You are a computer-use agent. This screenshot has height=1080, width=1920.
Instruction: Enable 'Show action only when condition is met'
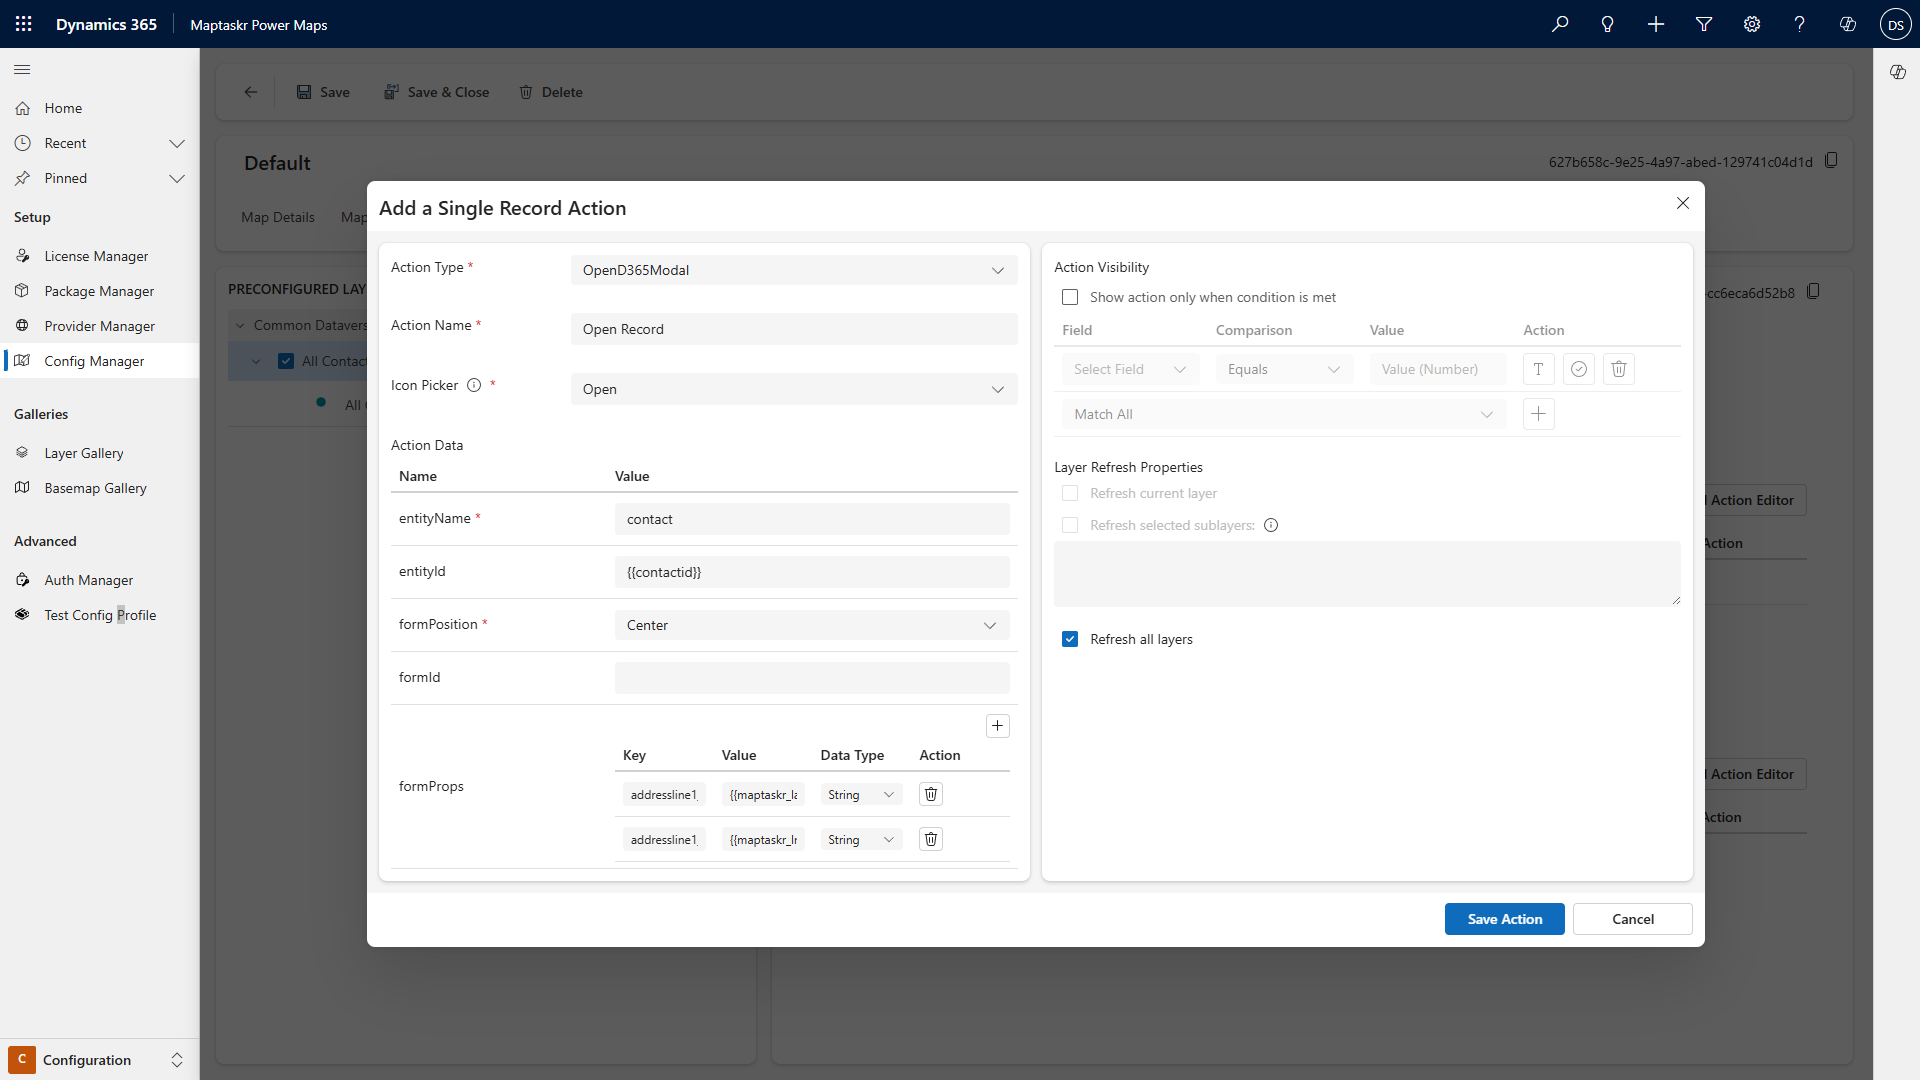pyautogui.click(x=1071, y=297)
